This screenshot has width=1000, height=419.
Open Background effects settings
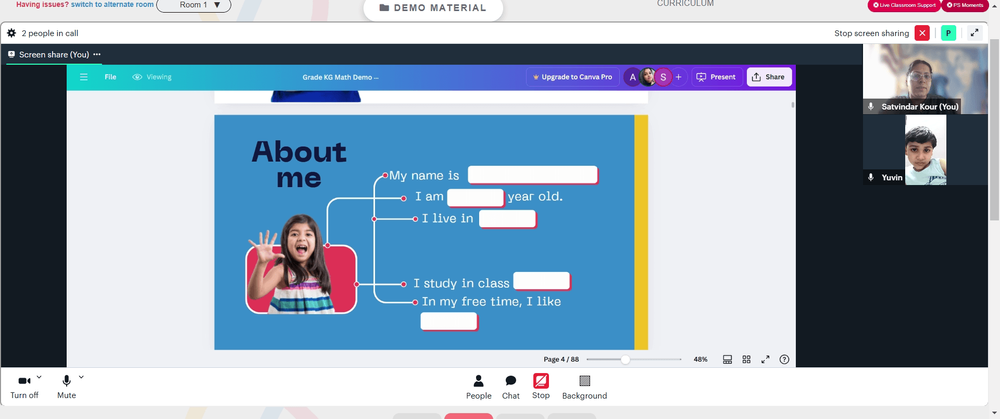tap(584, 387)
